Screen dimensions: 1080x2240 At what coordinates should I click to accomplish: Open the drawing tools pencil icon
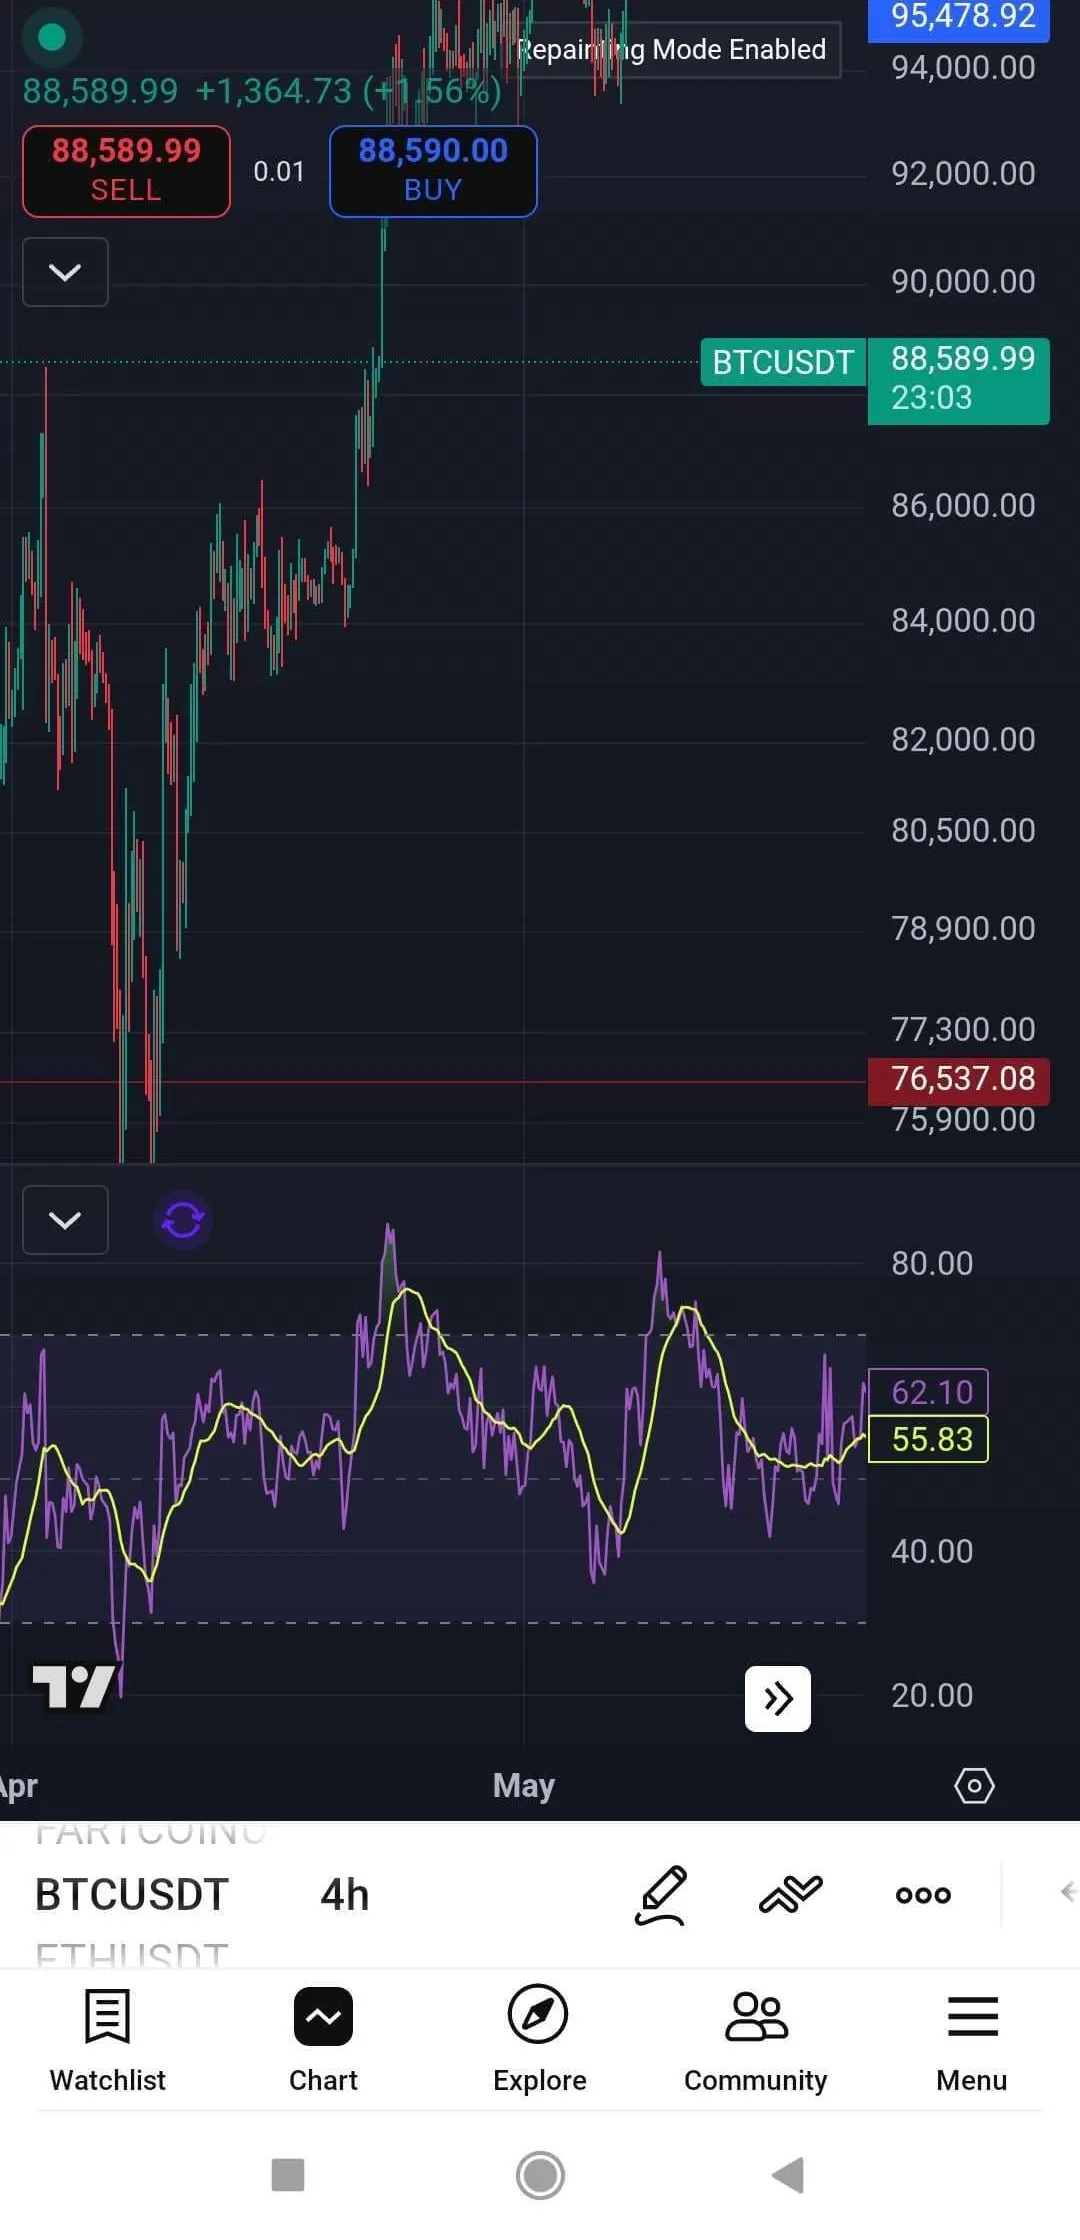point(661,1895)
